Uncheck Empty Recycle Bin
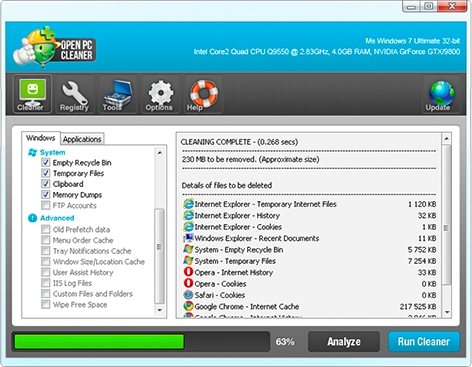 45,163
